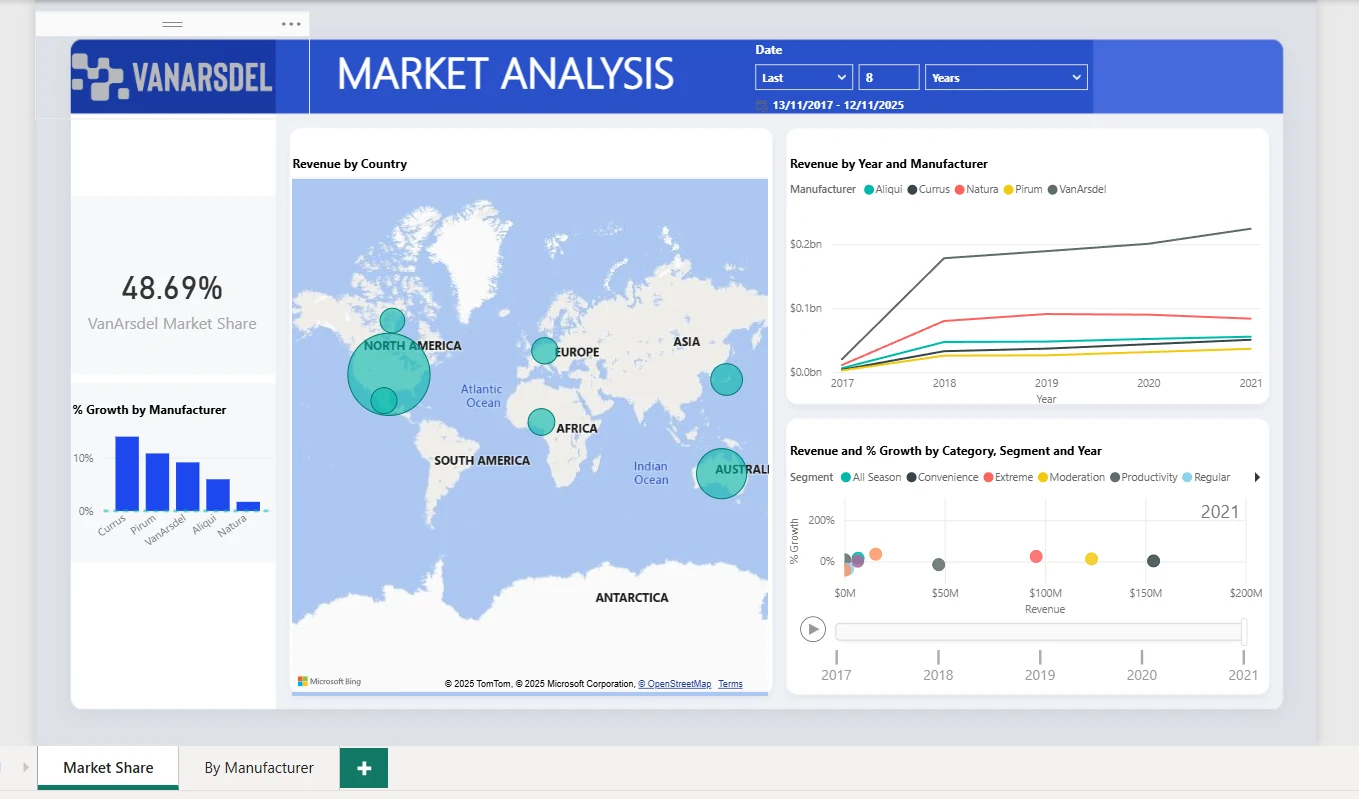Click the orange scatter dot right of $0M
Image resolution: width=1359 pixels, height=799 pixels.
click(875, 554)
